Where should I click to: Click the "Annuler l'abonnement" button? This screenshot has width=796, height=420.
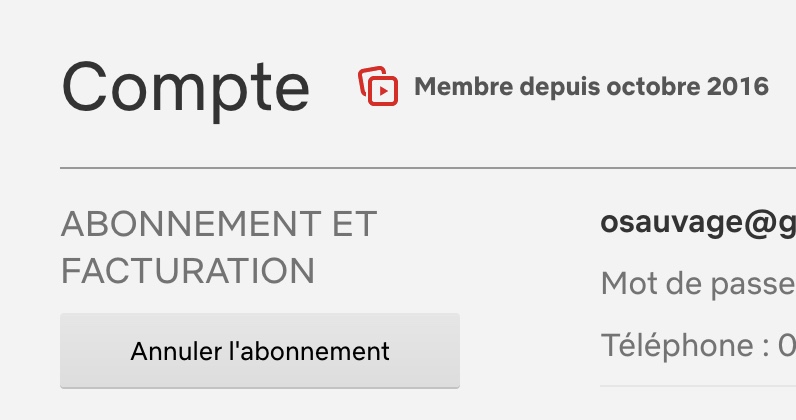pyautogui.click(x=260, y=351)
